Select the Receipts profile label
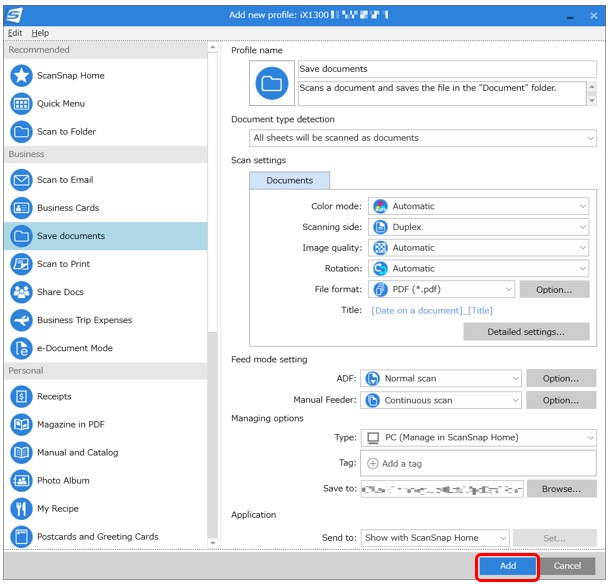Screen dimensions: 611x584 click(x=54, y=397)
